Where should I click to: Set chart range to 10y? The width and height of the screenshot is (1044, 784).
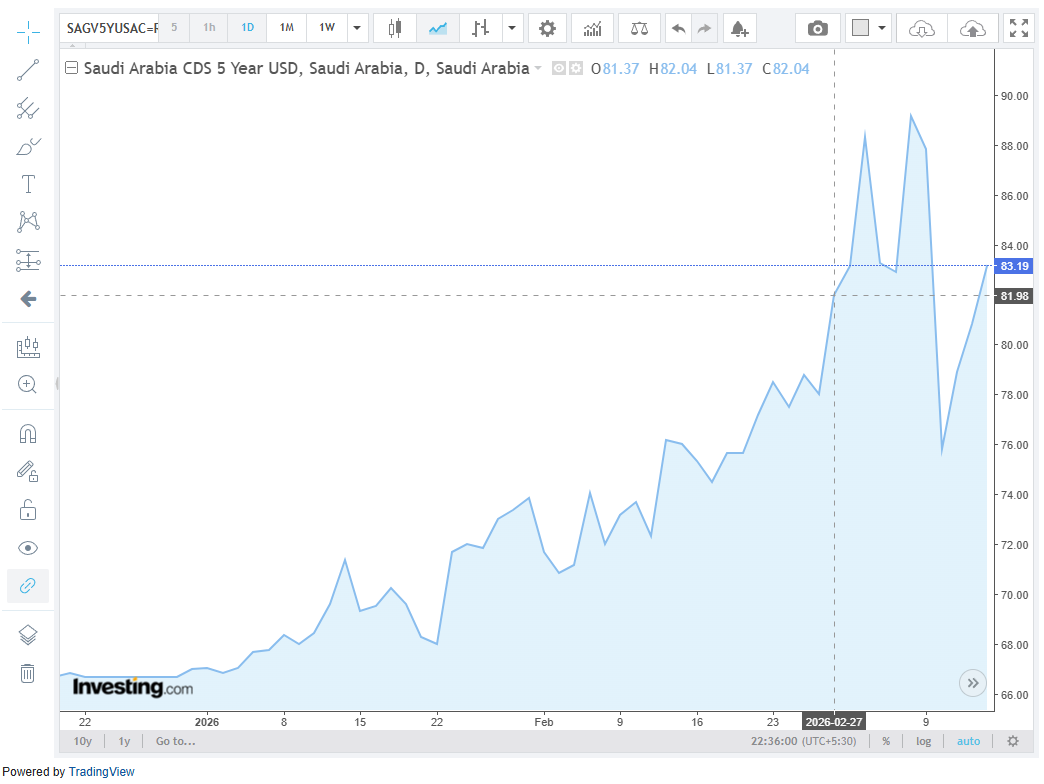coord(83,741)
